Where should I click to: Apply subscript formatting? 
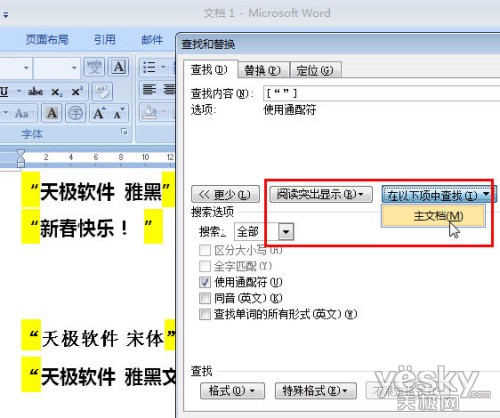[x=56, y=91]
